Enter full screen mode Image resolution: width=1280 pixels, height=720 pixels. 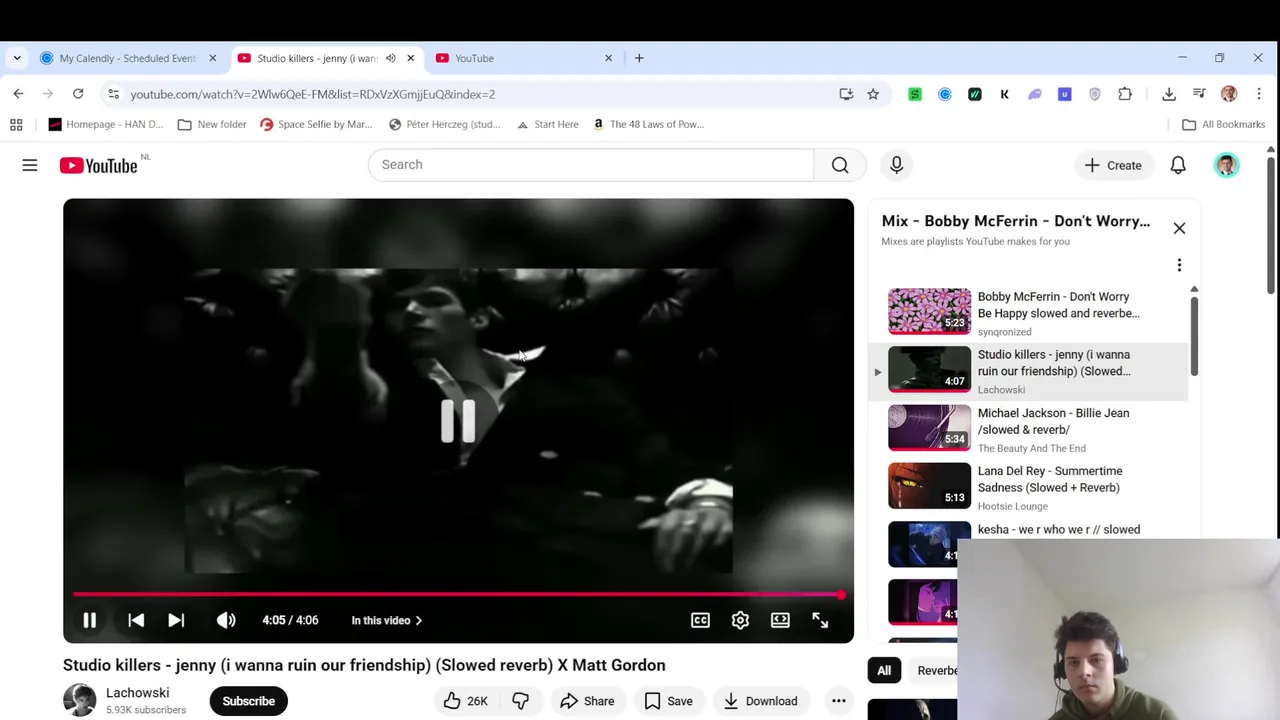(820, 620)
